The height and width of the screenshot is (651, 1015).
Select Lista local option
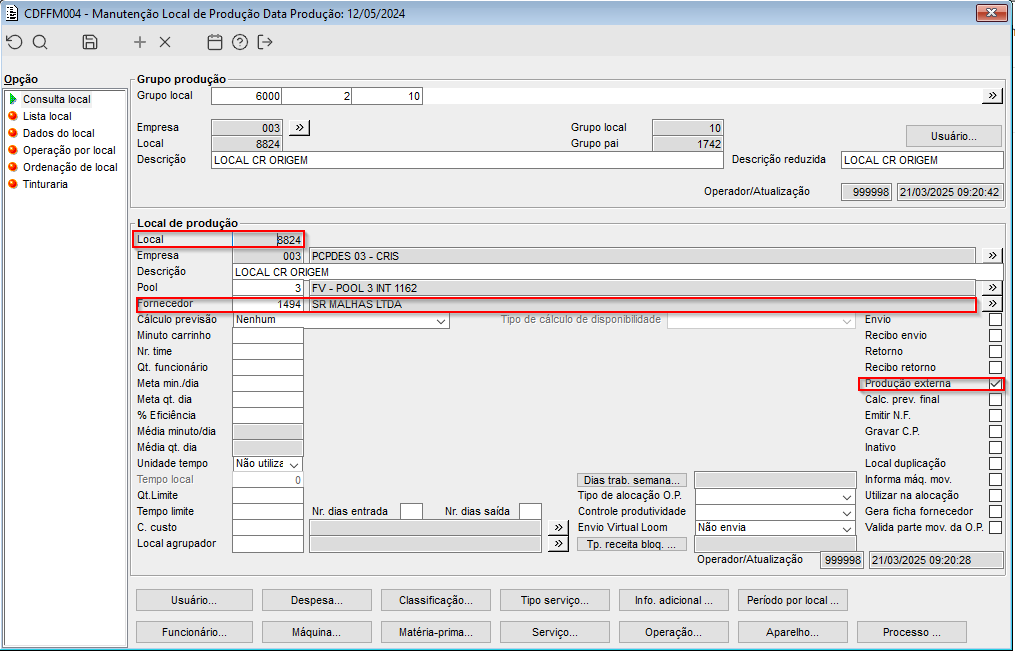pyautogui.click(x=47, y=116)
